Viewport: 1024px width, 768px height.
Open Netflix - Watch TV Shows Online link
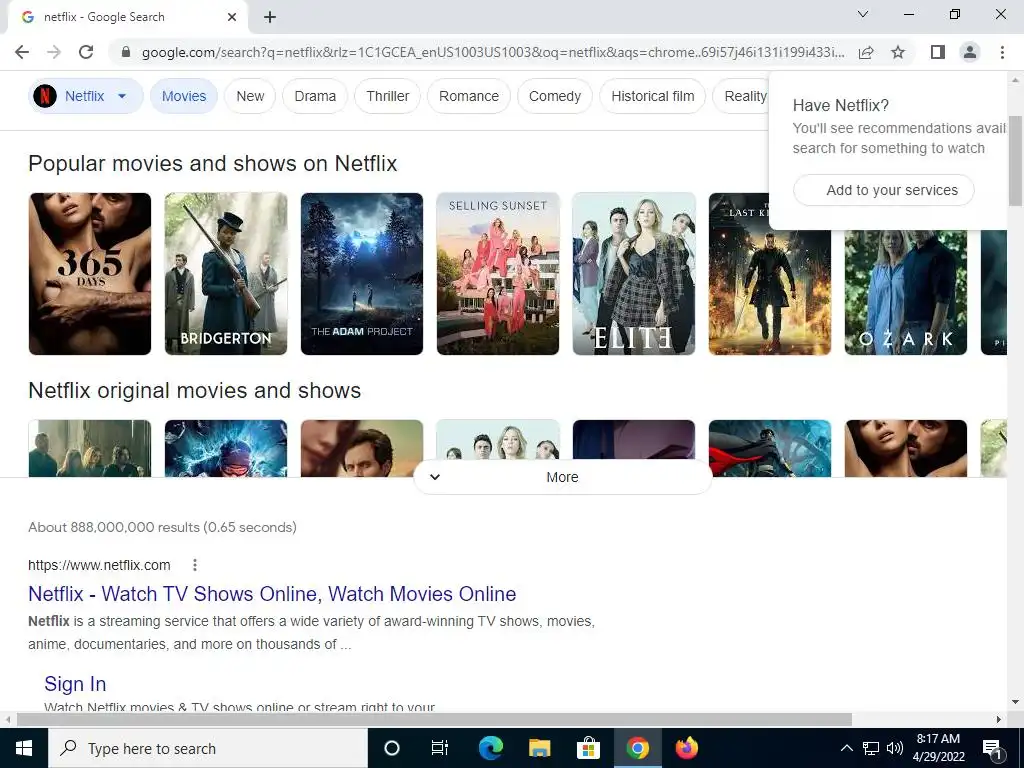(272, 594)
